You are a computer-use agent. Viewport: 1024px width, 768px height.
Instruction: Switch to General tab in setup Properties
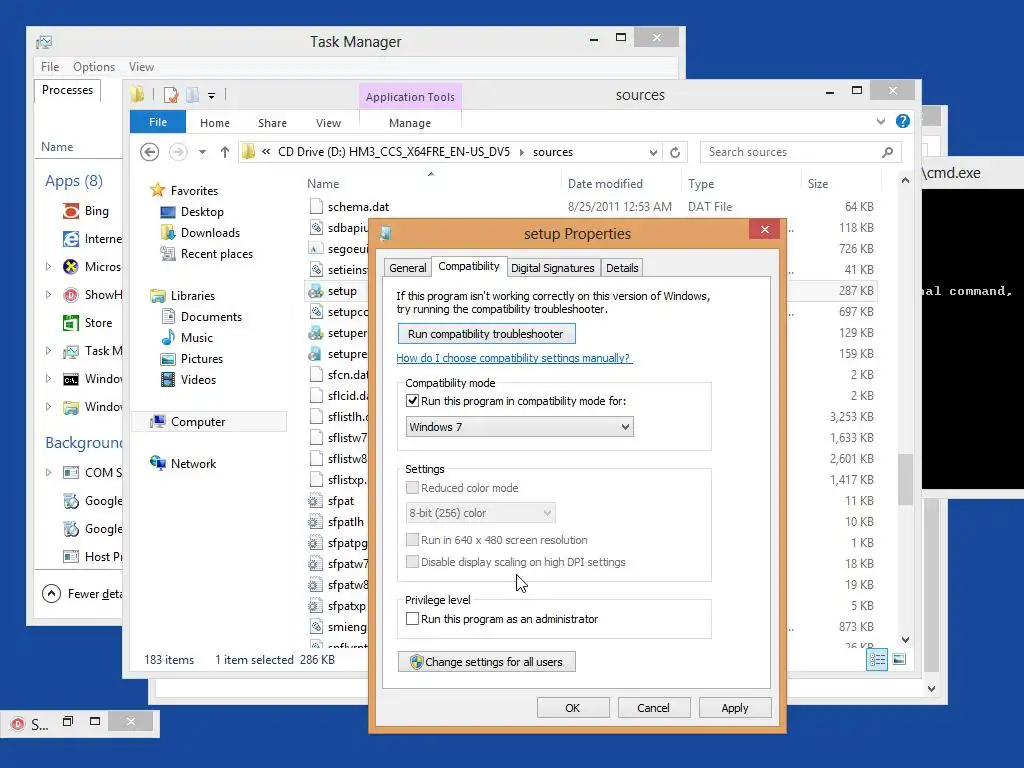[408, 268]
